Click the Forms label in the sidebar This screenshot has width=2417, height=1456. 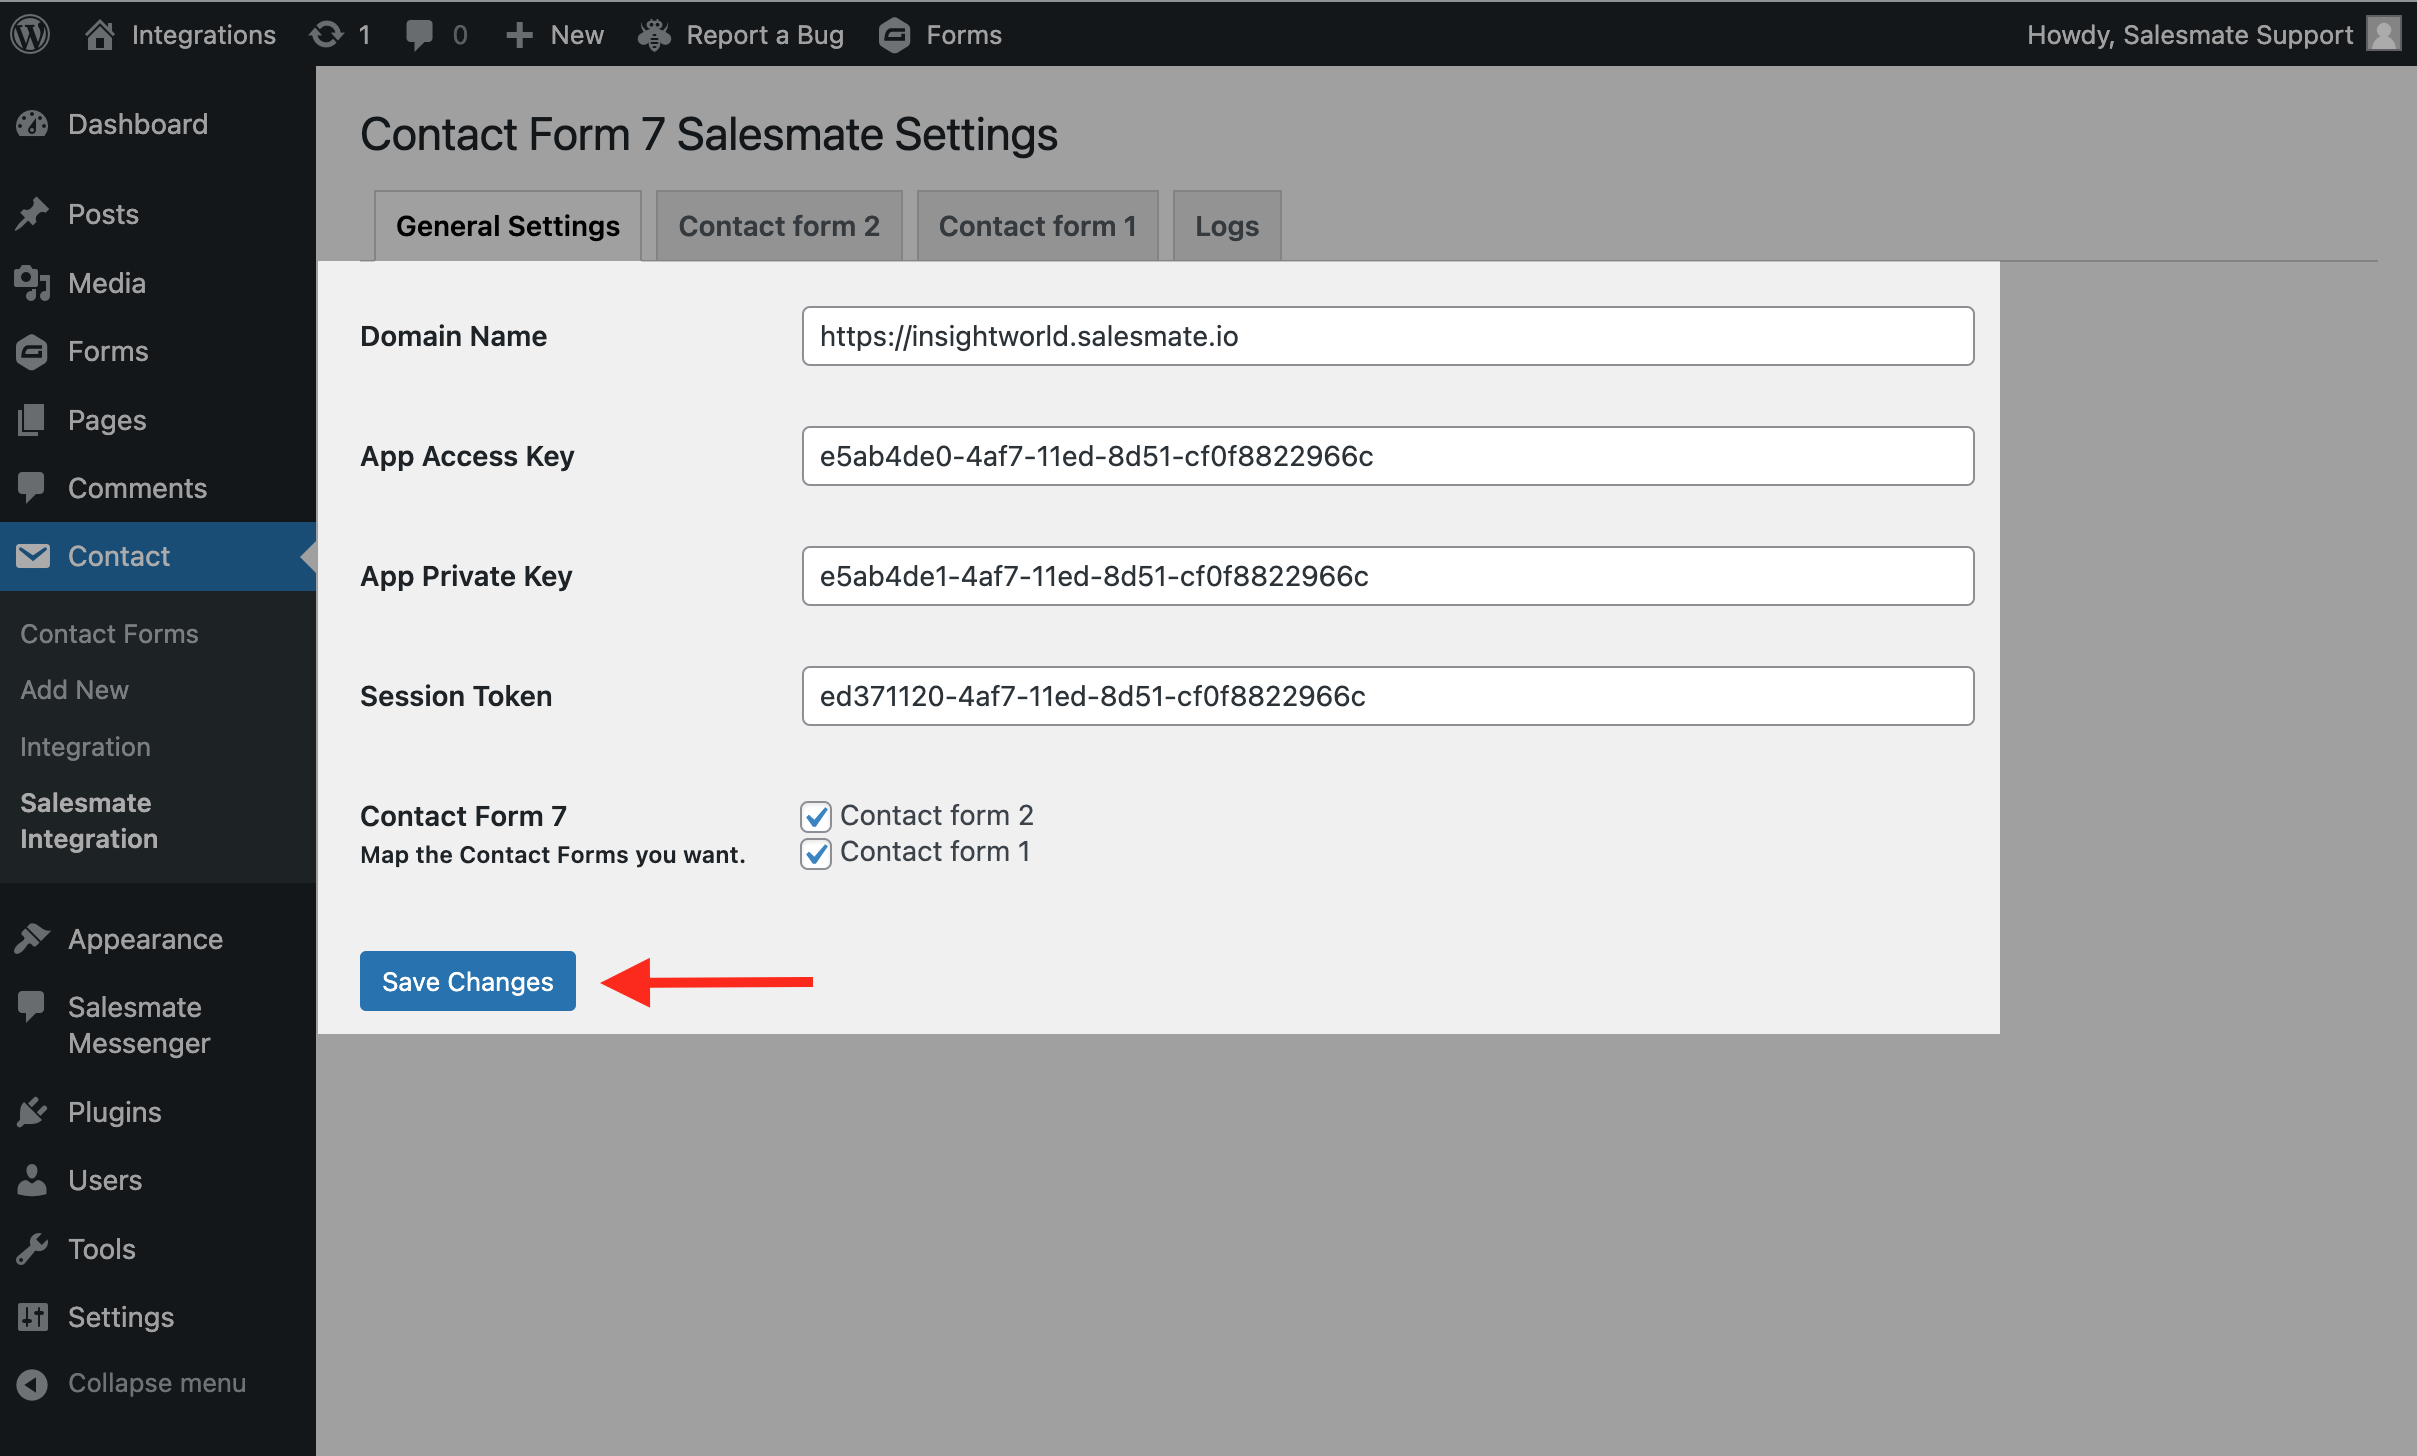[x=108, y=351]
